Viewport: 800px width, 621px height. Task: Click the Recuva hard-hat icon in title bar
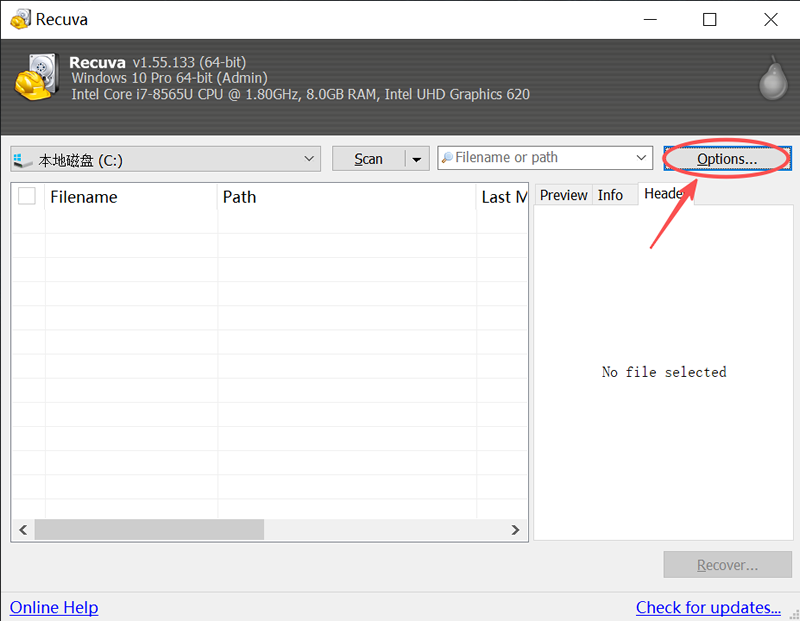(20, 19)
